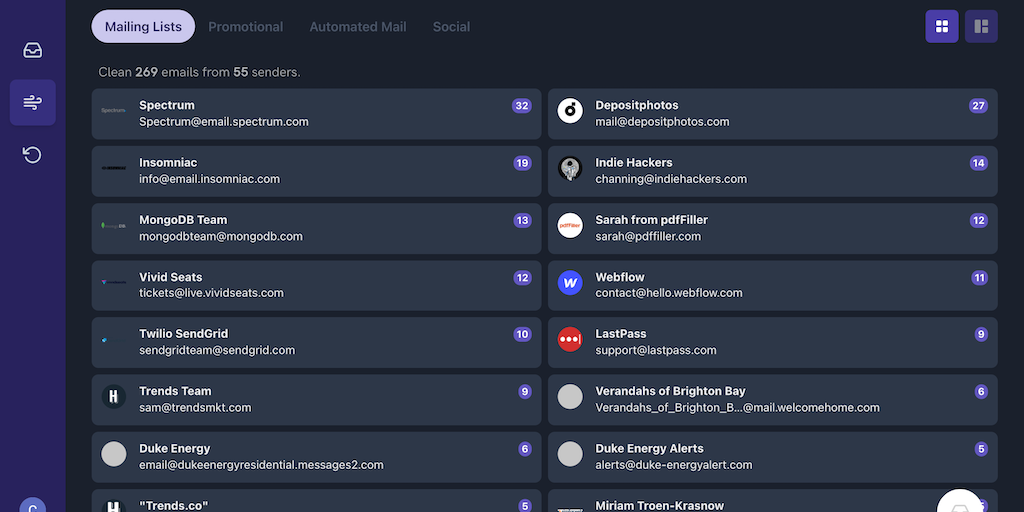Click the user avatar in sidebar
The width and height of the screenshot is (1024, 512).
pyautogui.click(x=32, y=504)
